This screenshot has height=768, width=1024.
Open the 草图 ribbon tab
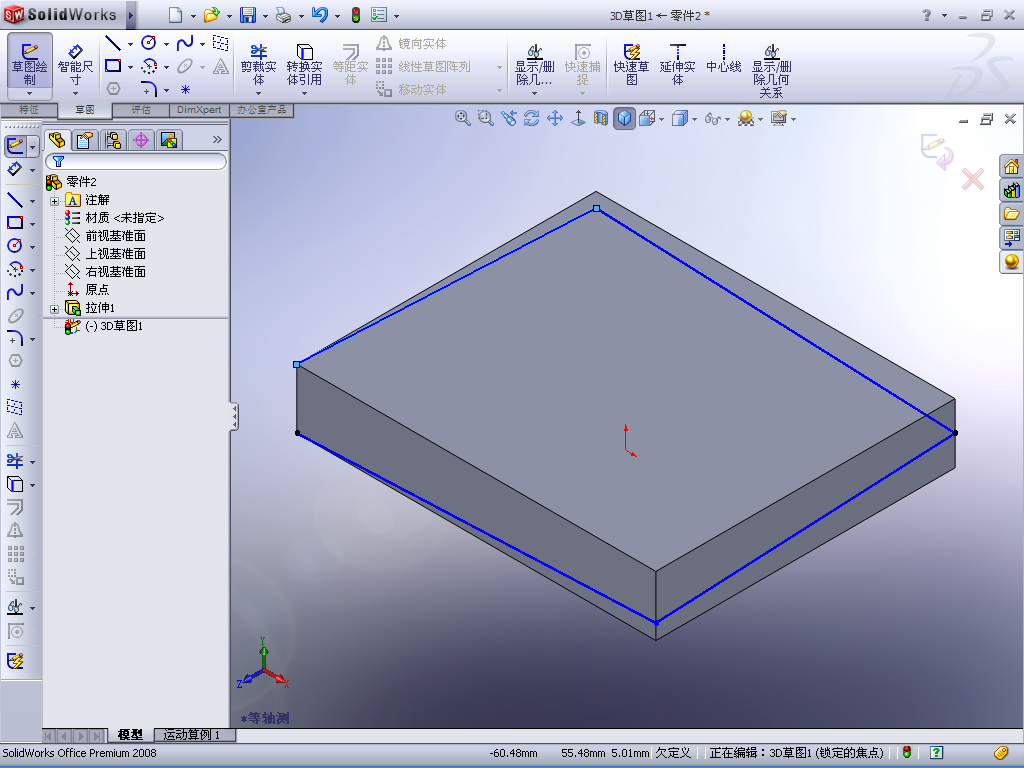[x=85, y=110]
